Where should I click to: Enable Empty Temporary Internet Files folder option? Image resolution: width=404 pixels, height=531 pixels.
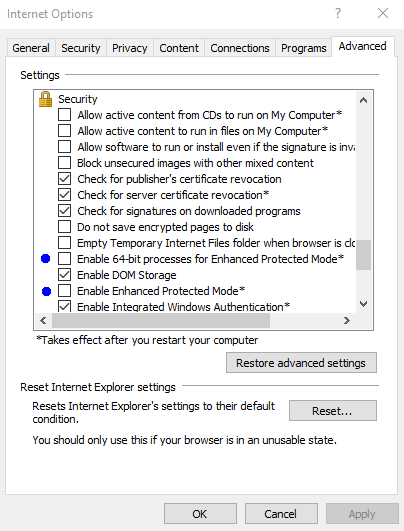pyautogui.click(x=64, y=243)
